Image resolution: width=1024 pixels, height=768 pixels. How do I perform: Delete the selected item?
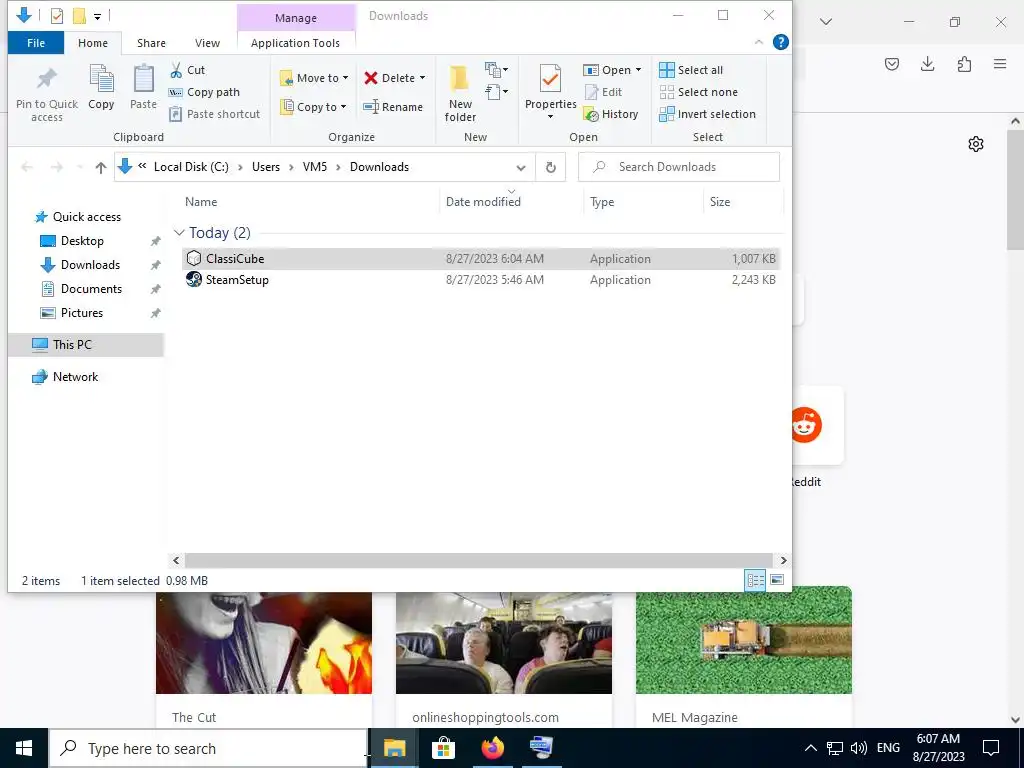pyautogui.click(x=389, y=78)
